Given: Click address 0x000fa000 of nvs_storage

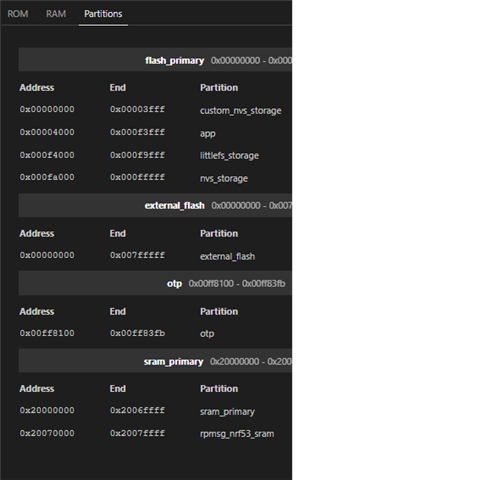Looking at the screenshot, I should click(47, 177).
